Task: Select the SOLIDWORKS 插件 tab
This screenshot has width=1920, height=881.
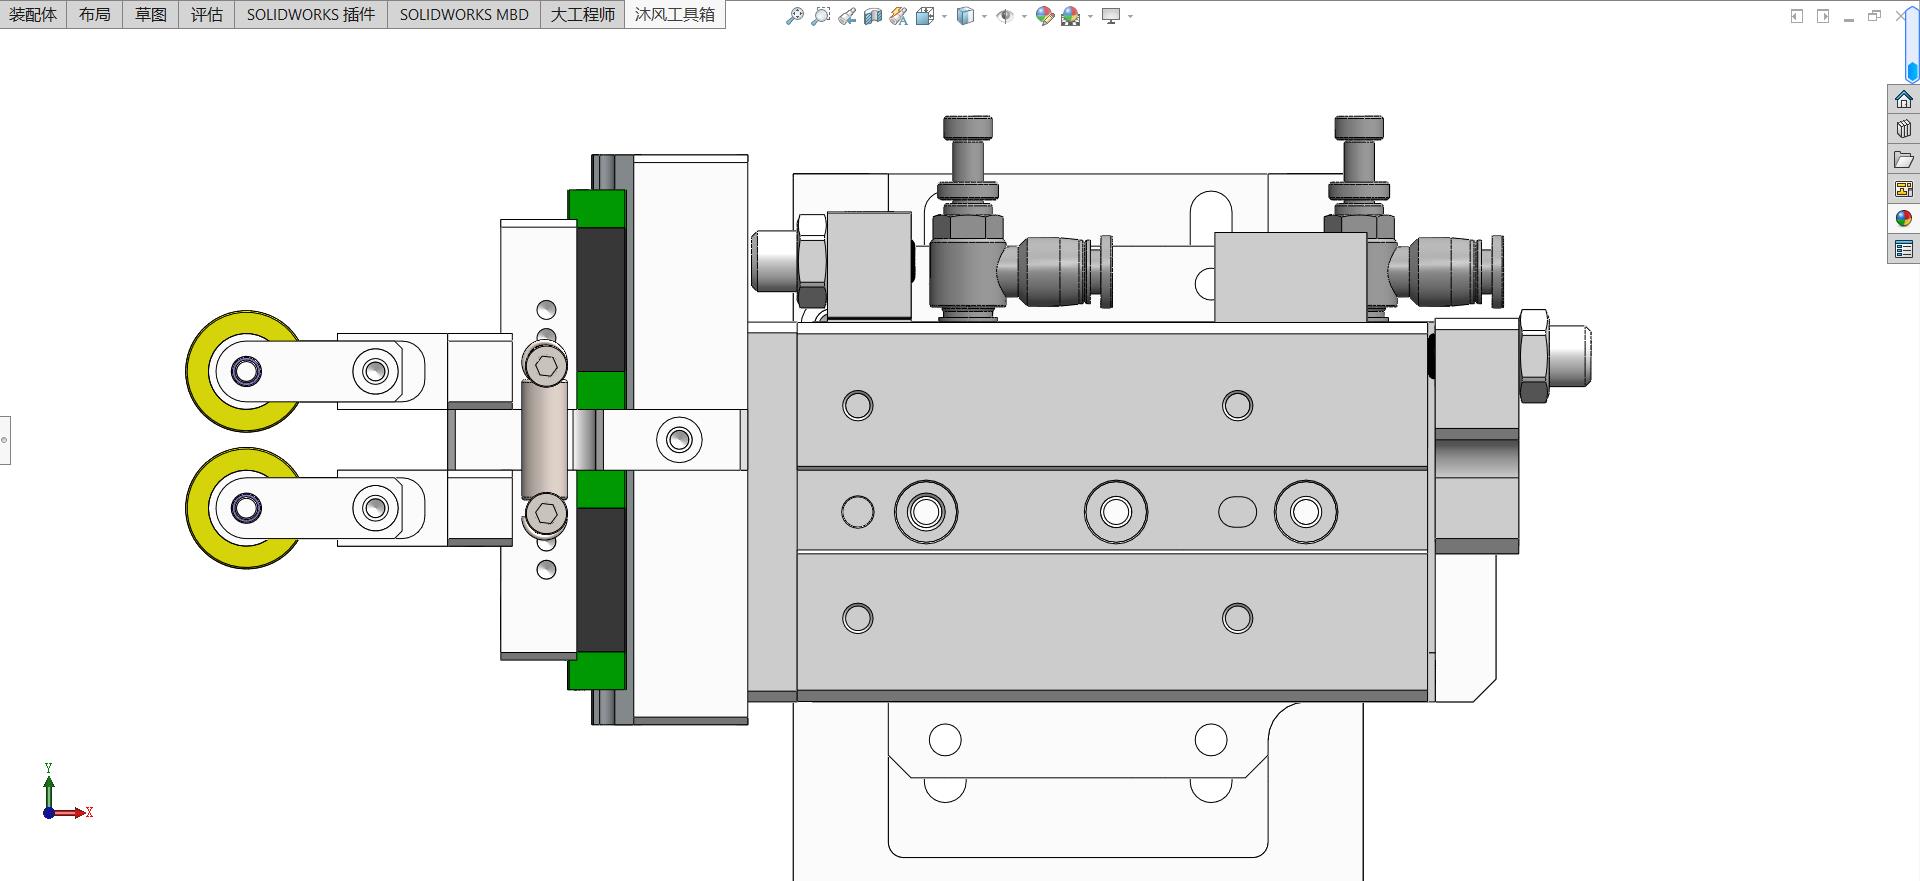Action: pos(311,14)
